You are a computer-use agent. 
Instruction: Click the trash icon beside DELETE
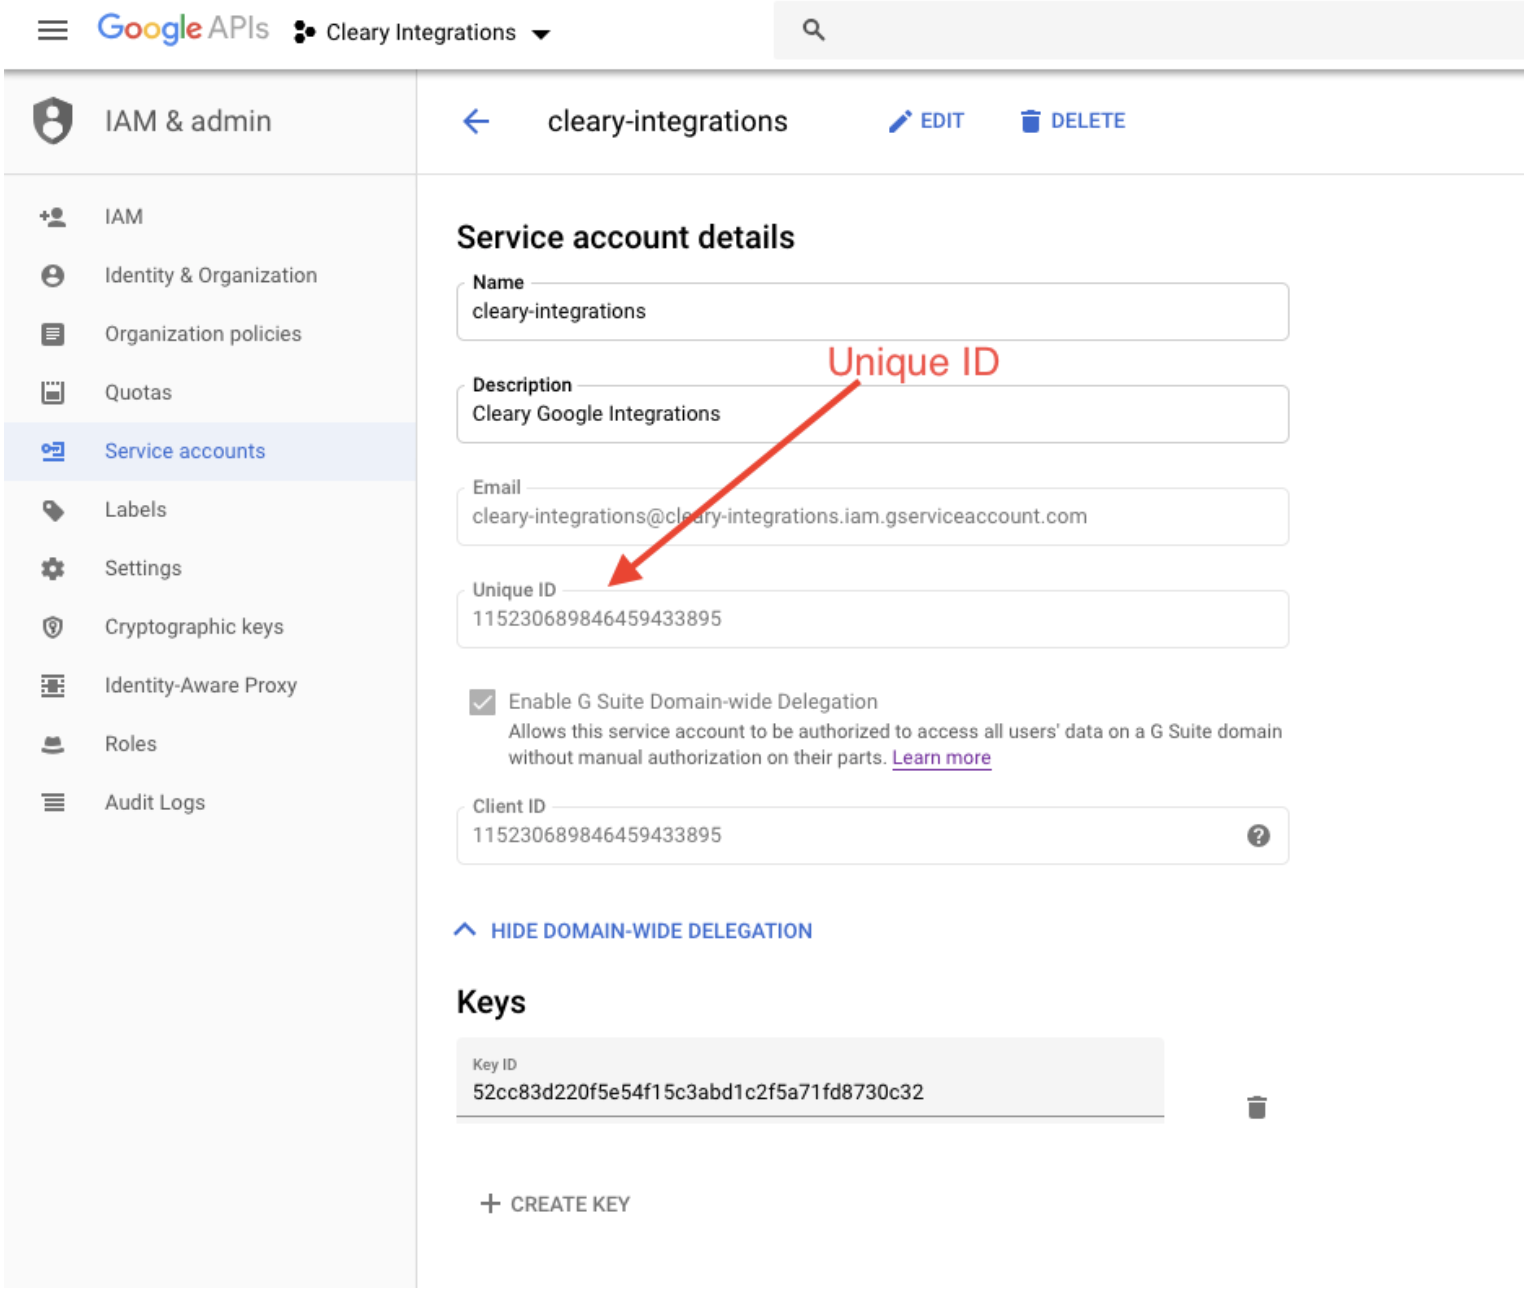(1030, 121)
